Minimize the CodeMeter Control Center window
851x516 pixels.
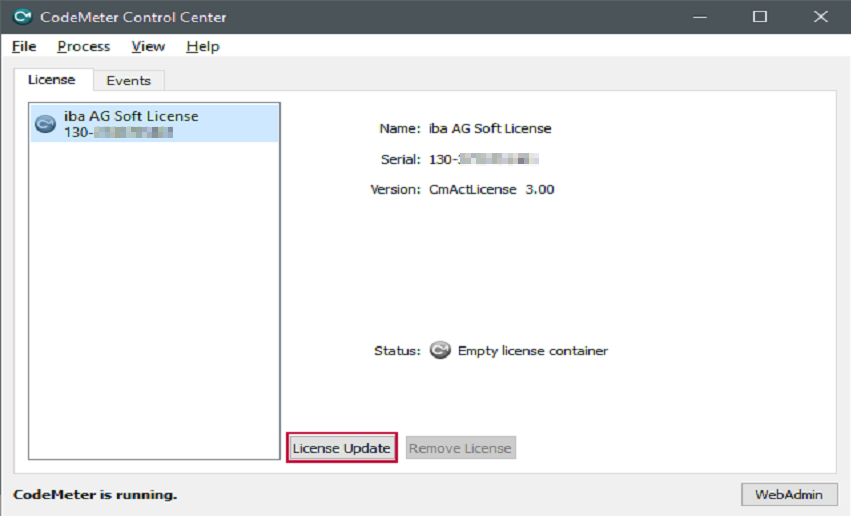[x=700, y=17]
